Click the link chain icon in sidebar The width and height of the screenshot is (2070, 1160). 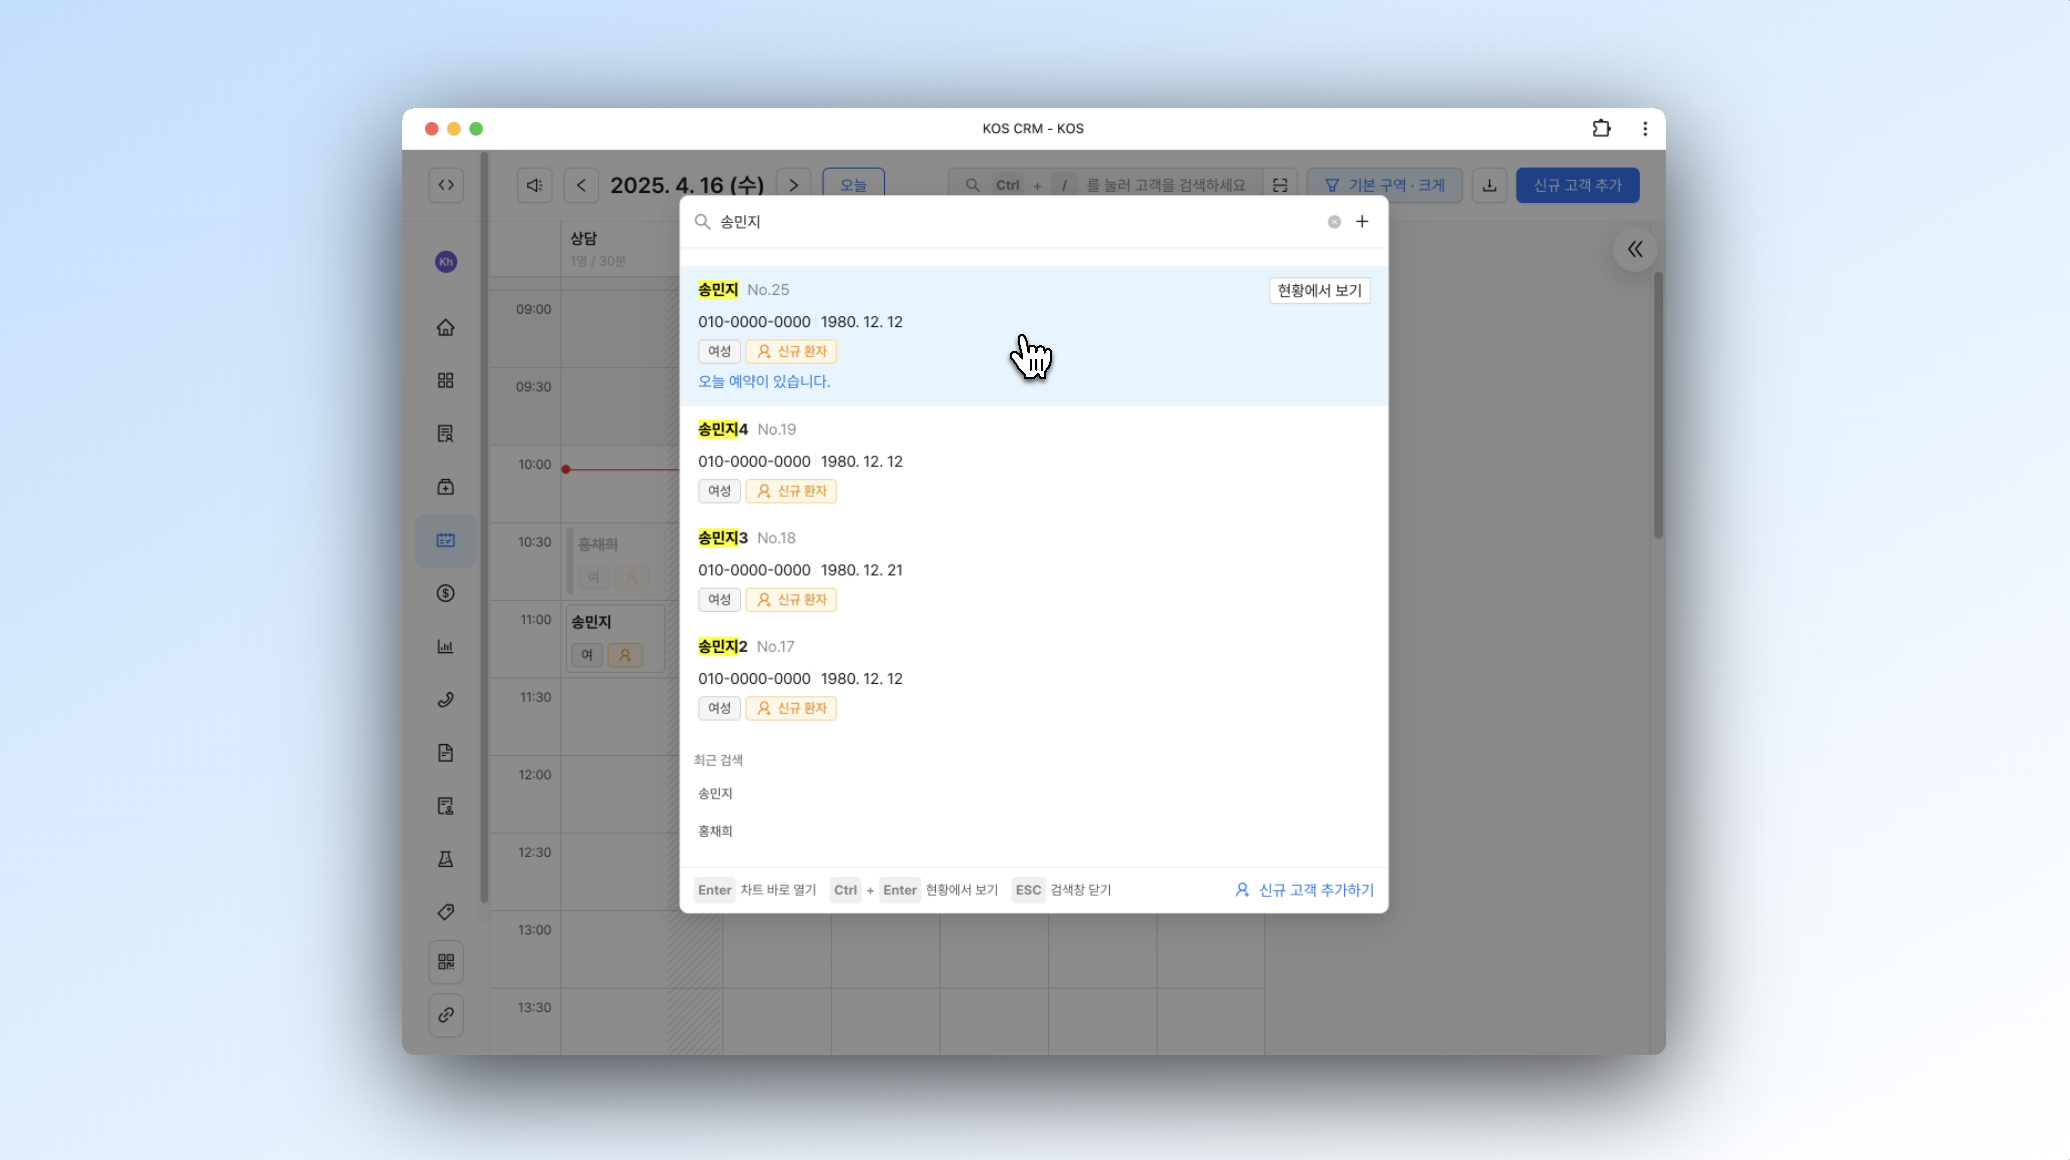445,1015
